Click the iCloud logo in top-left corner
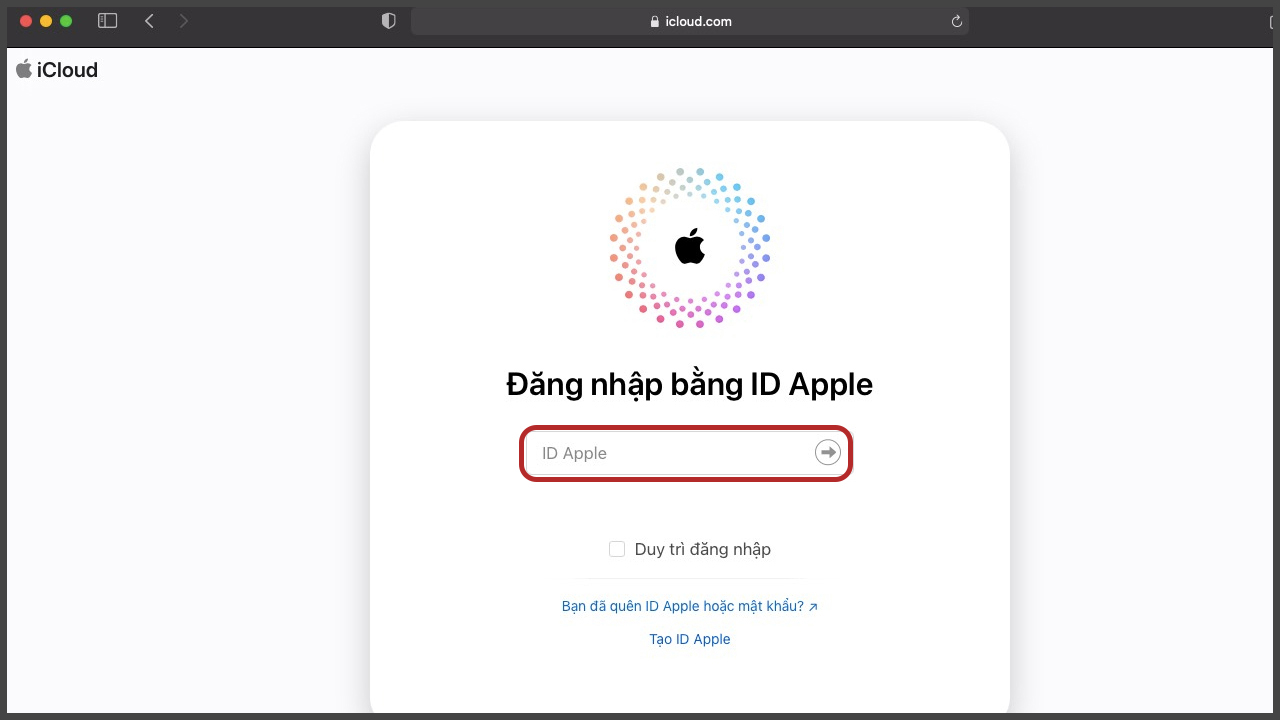1280x720 pixels. 57,69
